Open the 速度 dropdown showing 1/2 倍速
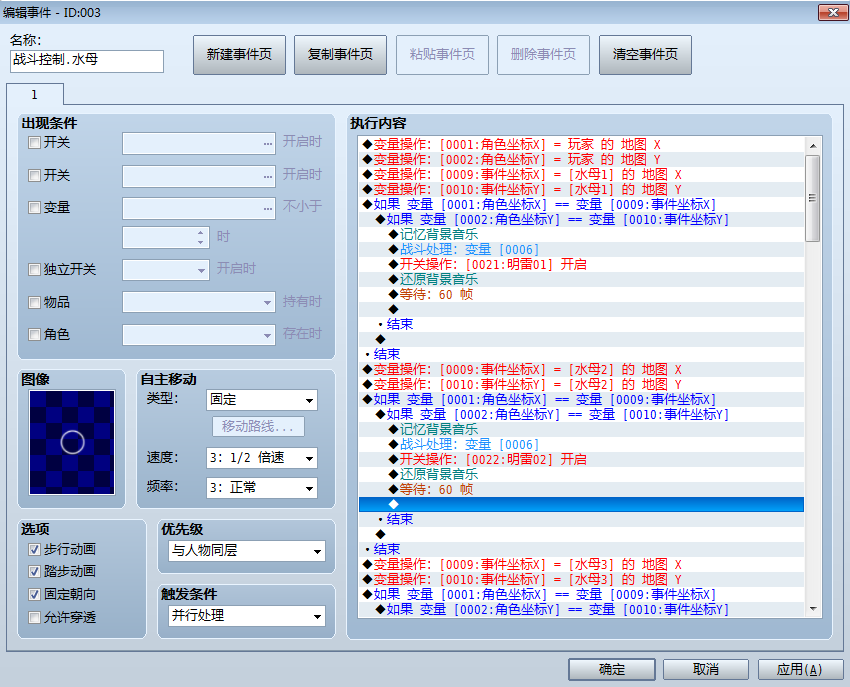 pos(262,458)
